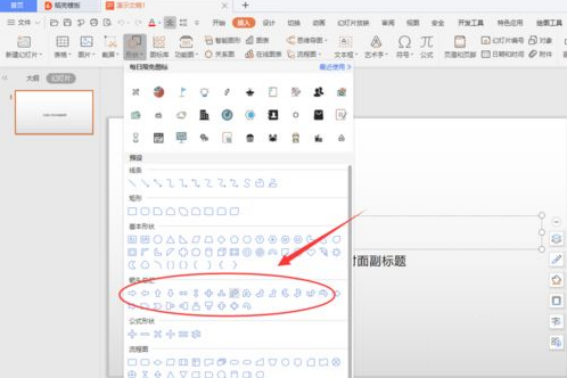567x378 pixels.
Task: Switch the left panel to Slides (幻灯片) view
Action: tap(61, 78)
